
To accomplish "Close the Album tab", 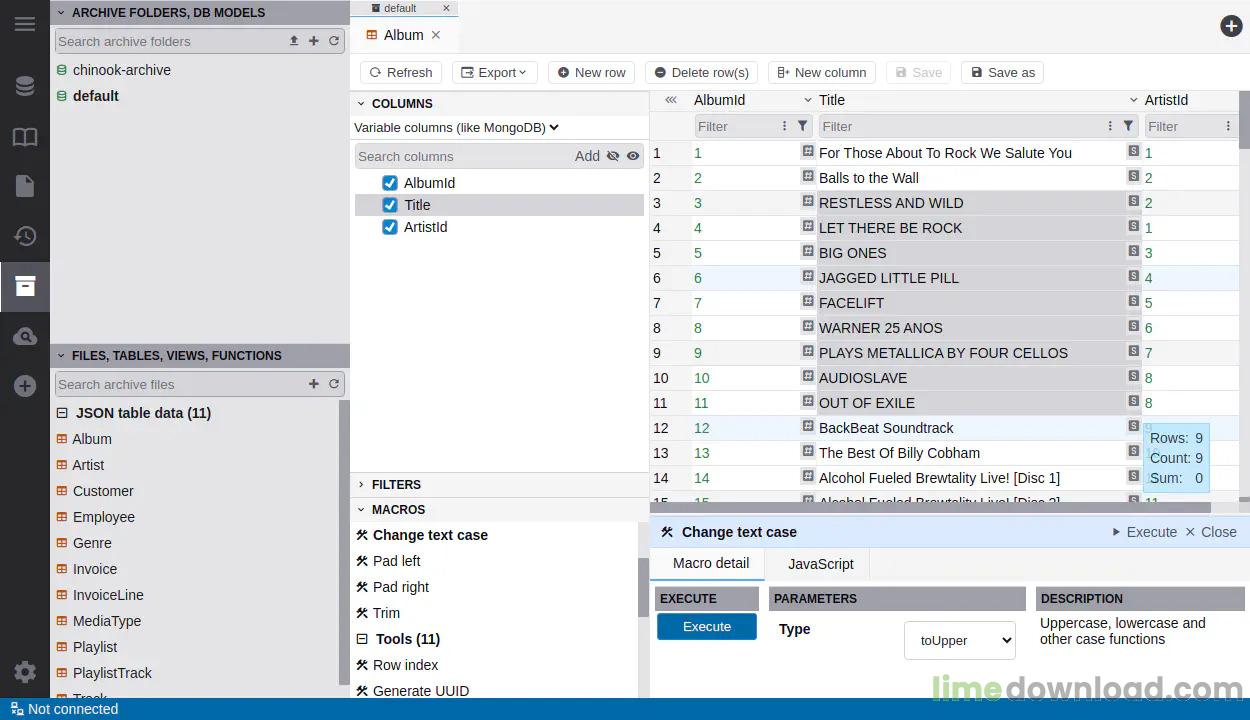I will pyautogui.click(x=436, y=35).
